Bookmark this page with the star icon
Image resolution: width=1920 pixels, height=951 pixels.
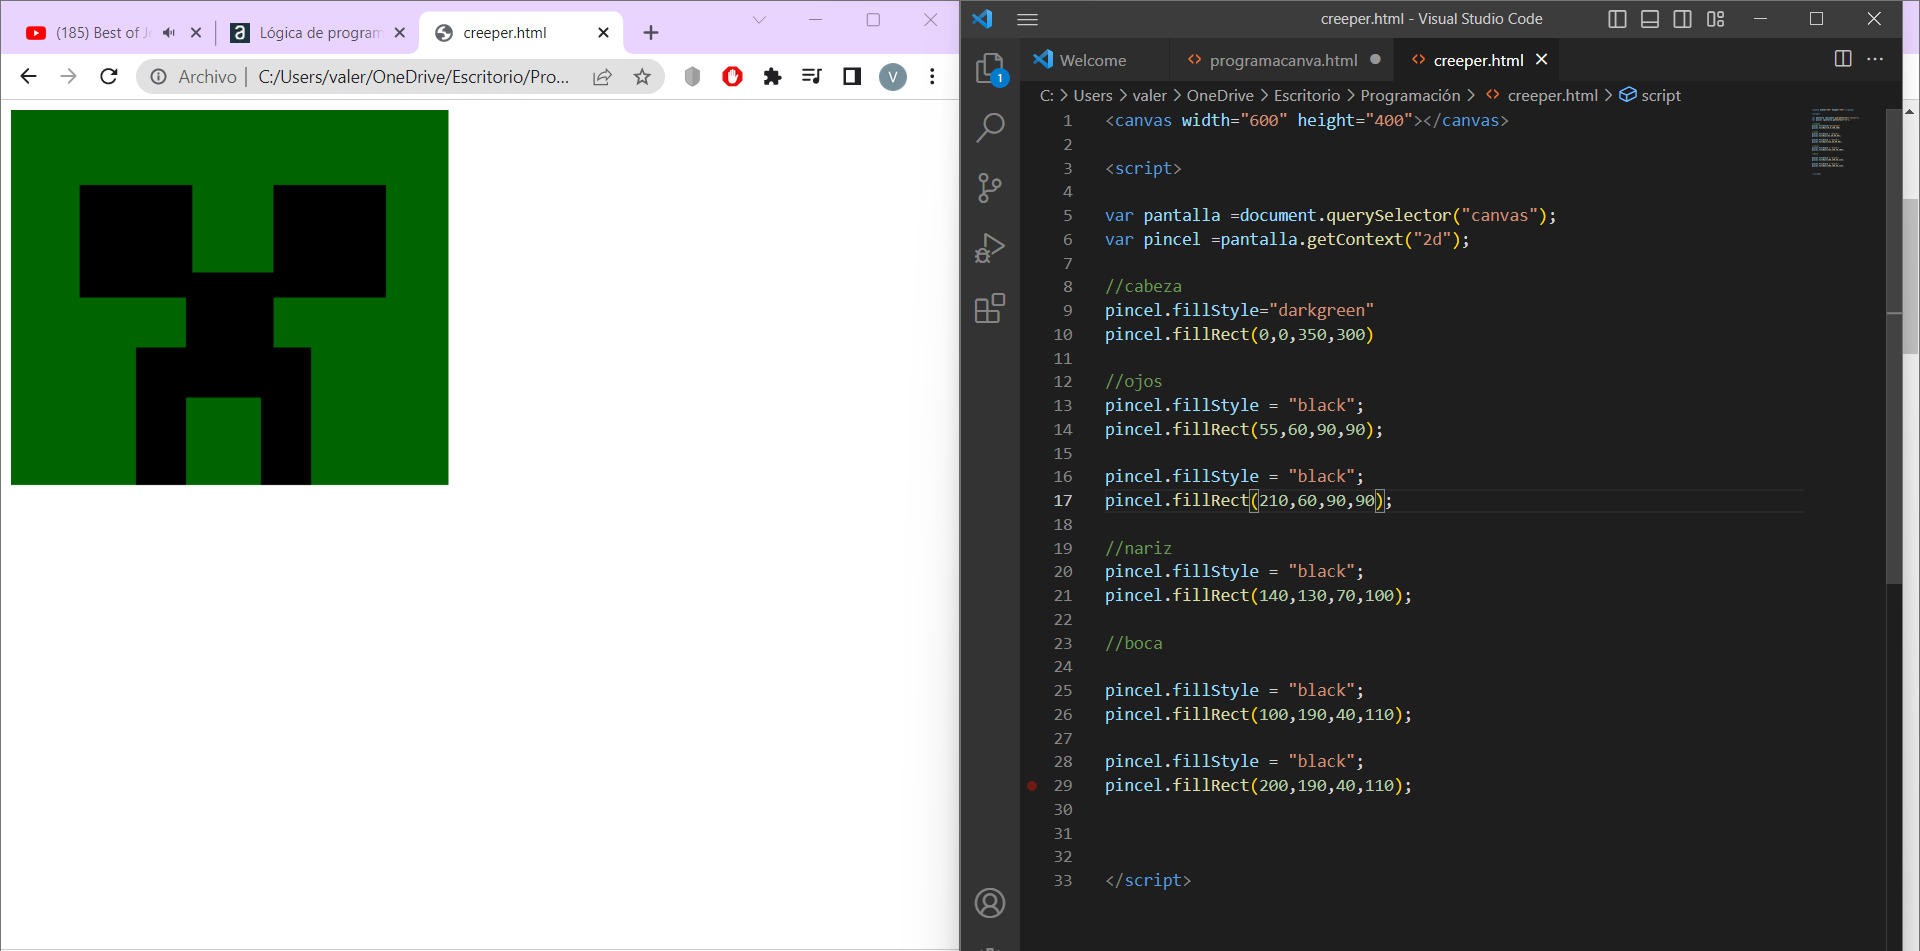point(642,77)
